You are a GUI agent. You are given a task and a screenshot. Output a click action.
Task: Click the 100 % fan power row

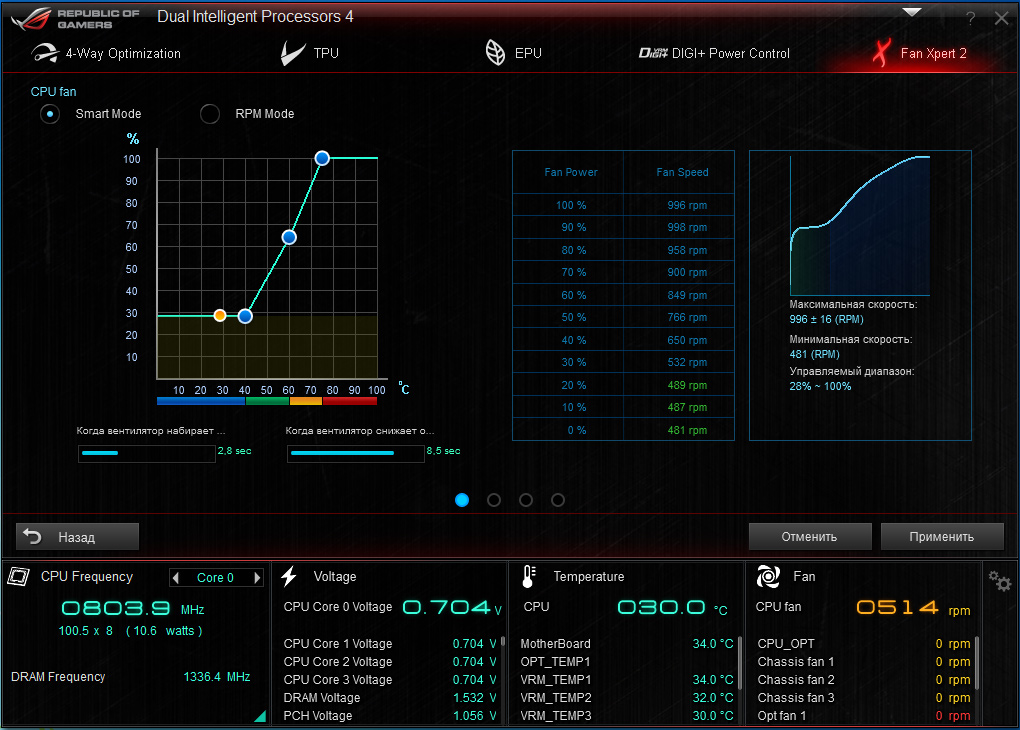pos(623,205)
